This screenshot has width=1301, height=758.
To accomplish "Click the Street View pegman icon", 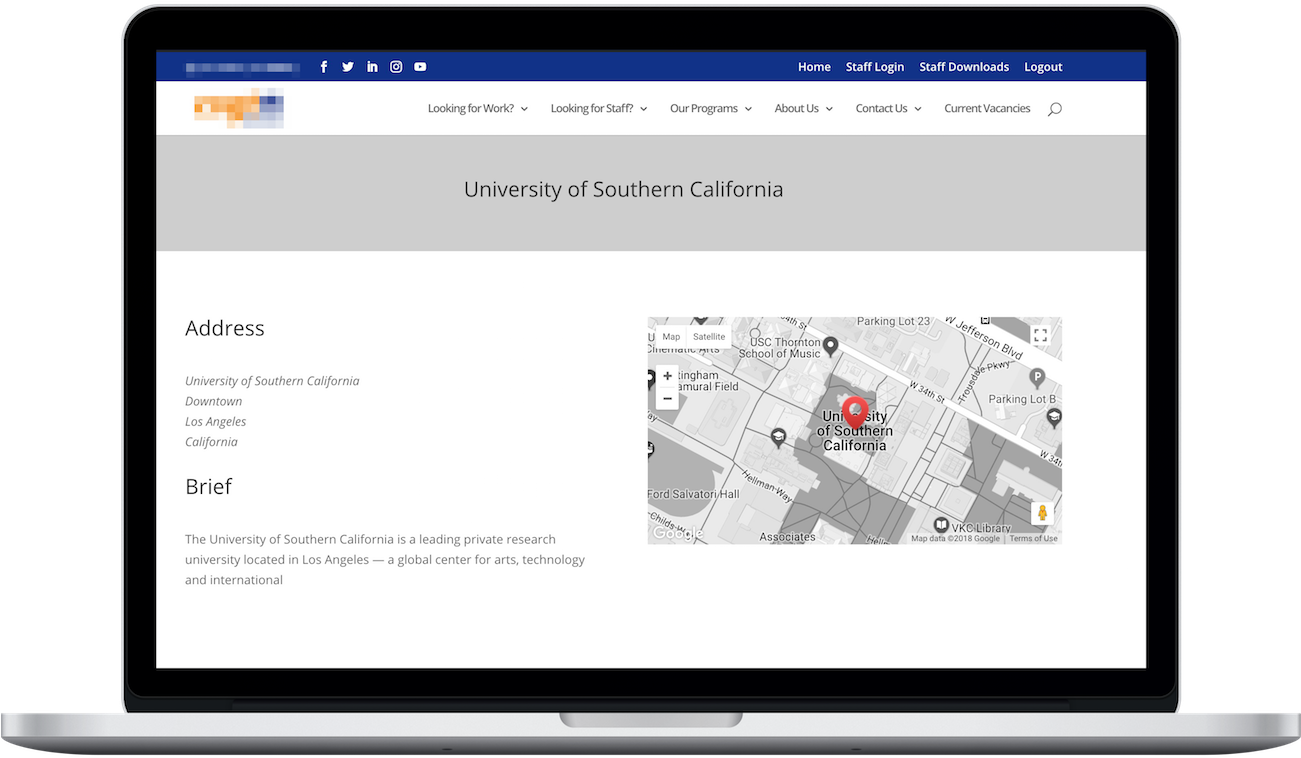I will pyautogui.click(x=1042, y=513).
